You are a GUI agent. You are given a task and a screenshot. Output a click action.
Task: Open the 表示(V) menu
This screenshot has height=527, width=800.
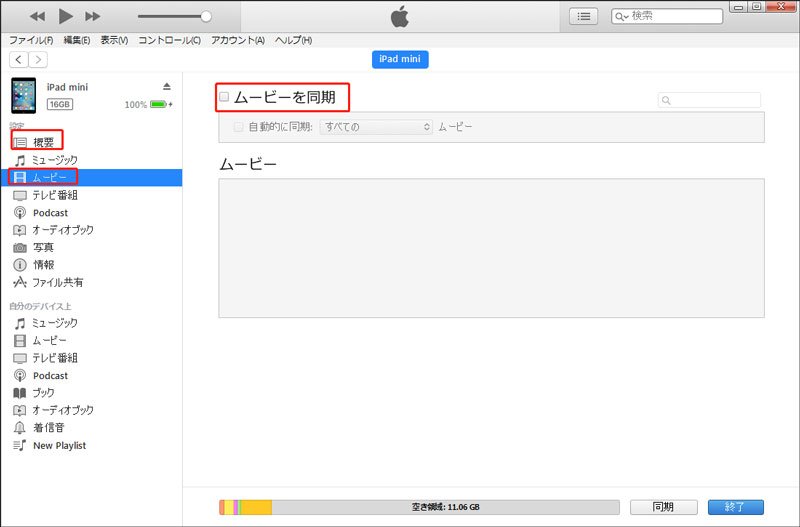click(x=114, y=40)
